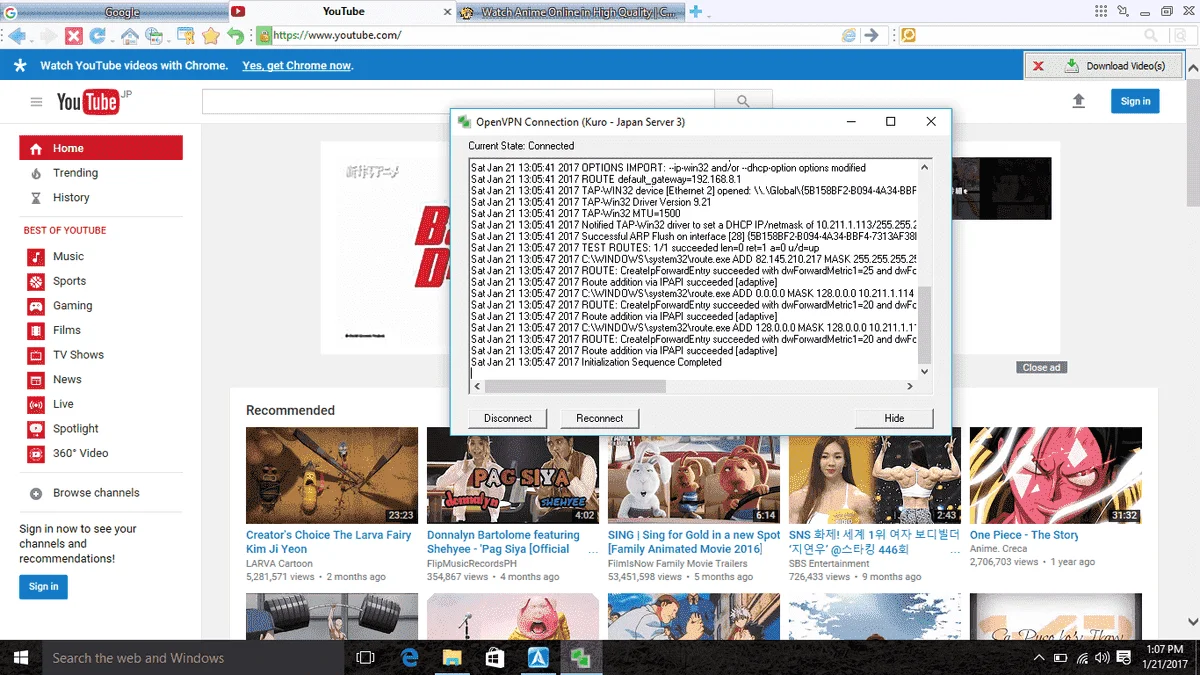
Task: Click the browser Forward arrow button
Action: tap(47, 35)
